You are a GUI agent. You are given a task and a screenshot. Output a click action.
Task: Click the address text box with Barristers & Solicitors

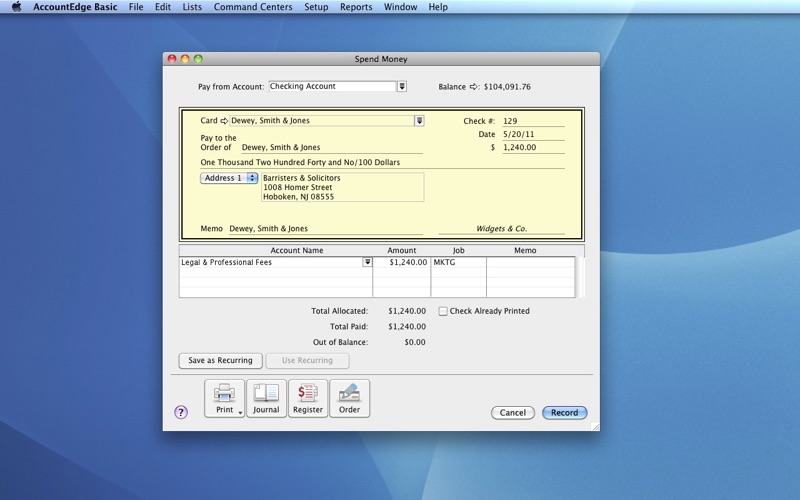click(x=342, y=187)
